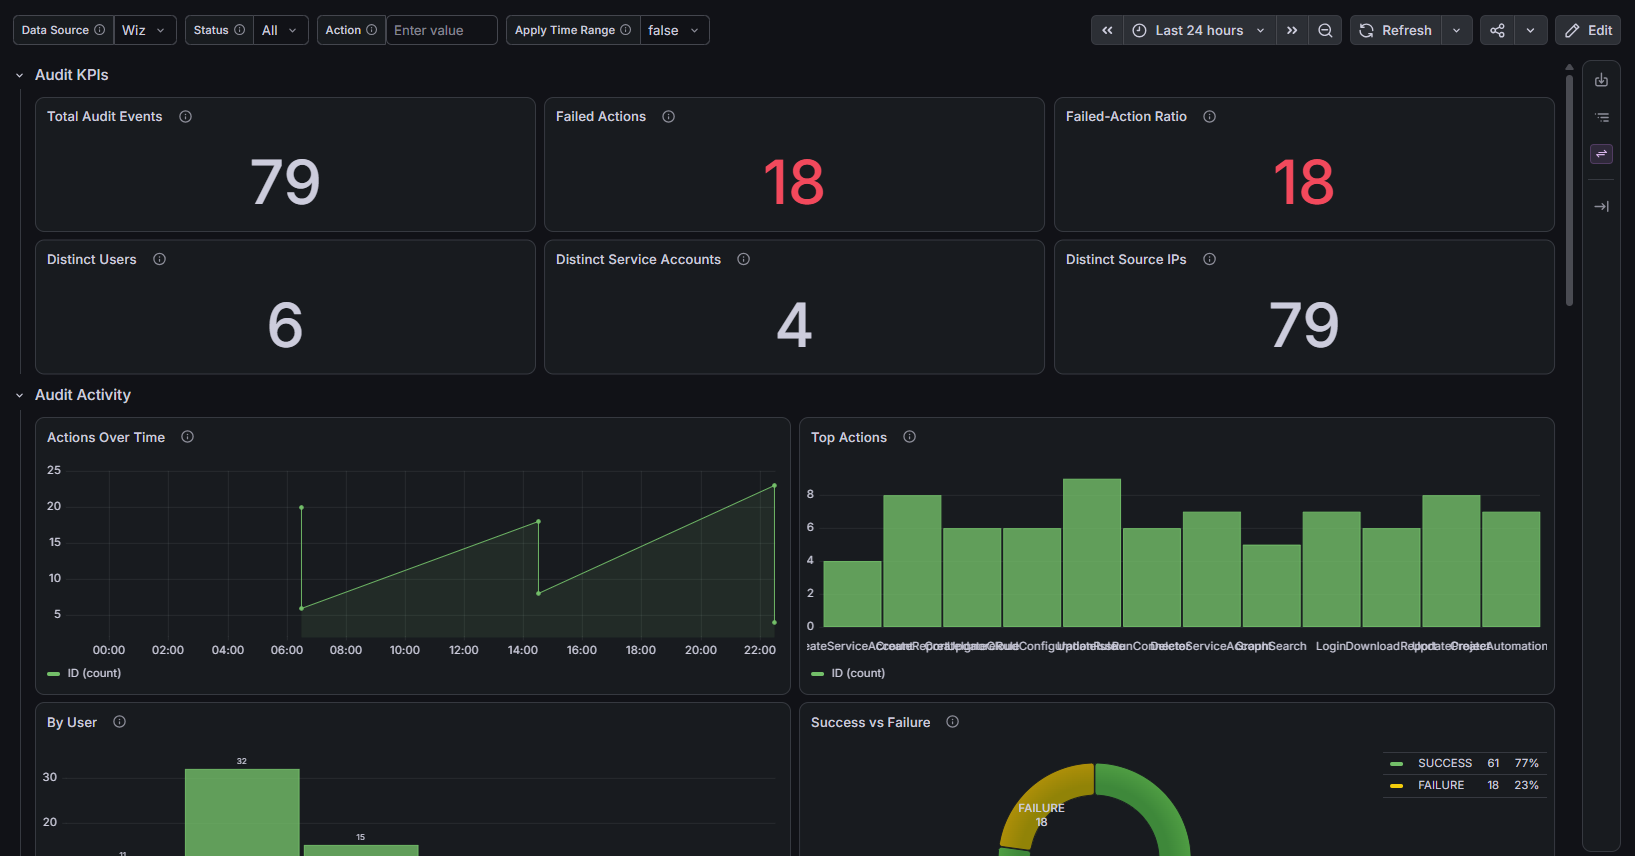The image size is (1635, 856).
Task: Open the Apply Time Range false dropdown
Action: pos(674,30)
